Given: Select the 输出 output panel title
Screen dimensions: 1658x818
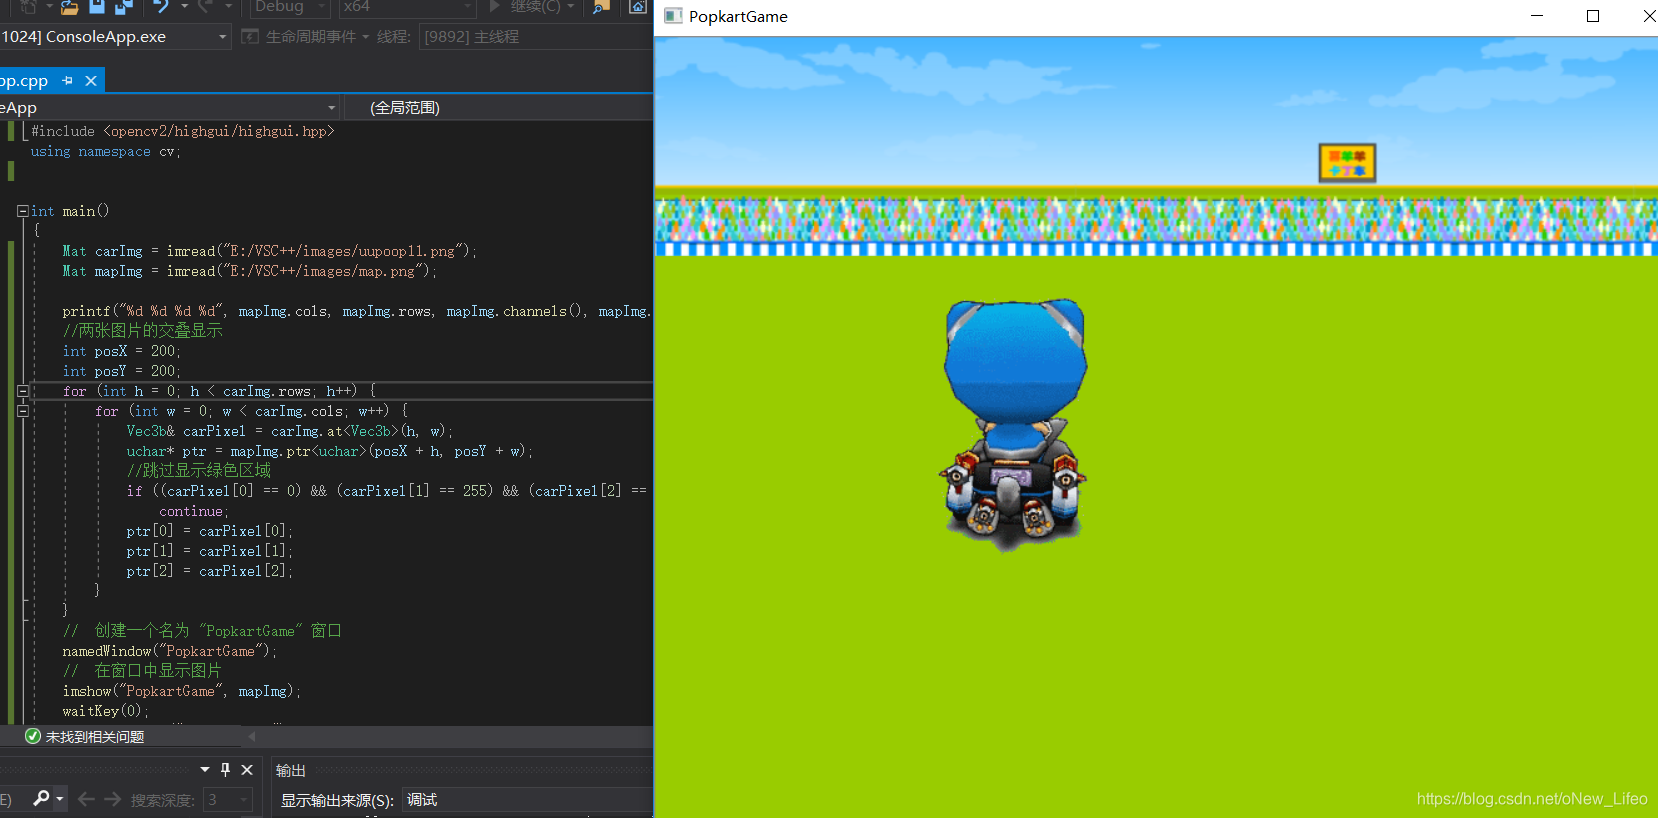Looking at the screenshot, I should click(x=291, y=771).
